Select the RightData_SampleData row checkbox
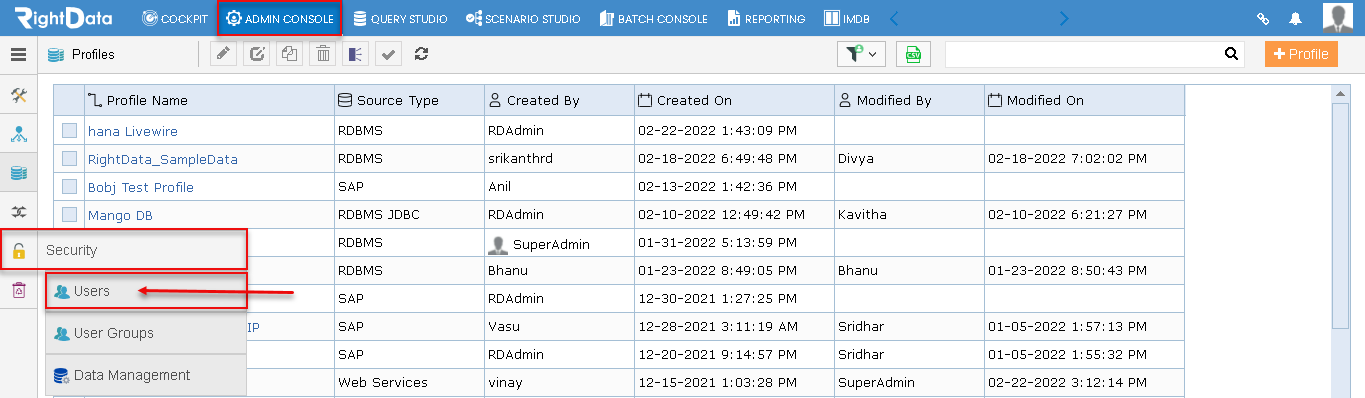This screenshot has width=1365, height=398. tap(69, 158)
